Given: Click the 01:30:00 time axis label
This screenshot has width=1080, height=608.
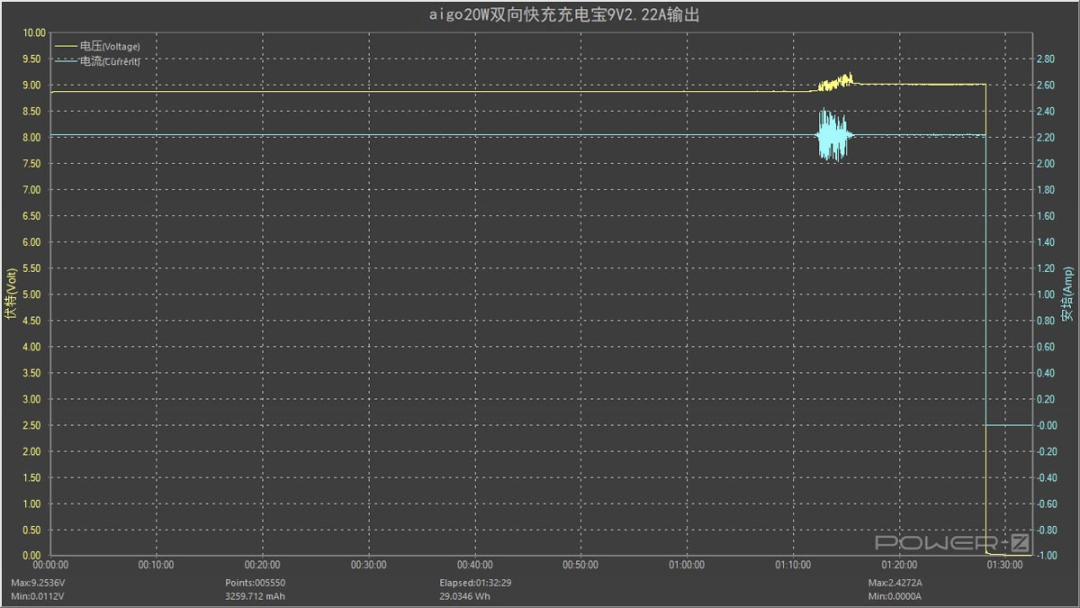Looking at the screenshot, I should pyautogui.click(x=1005, y=565).
